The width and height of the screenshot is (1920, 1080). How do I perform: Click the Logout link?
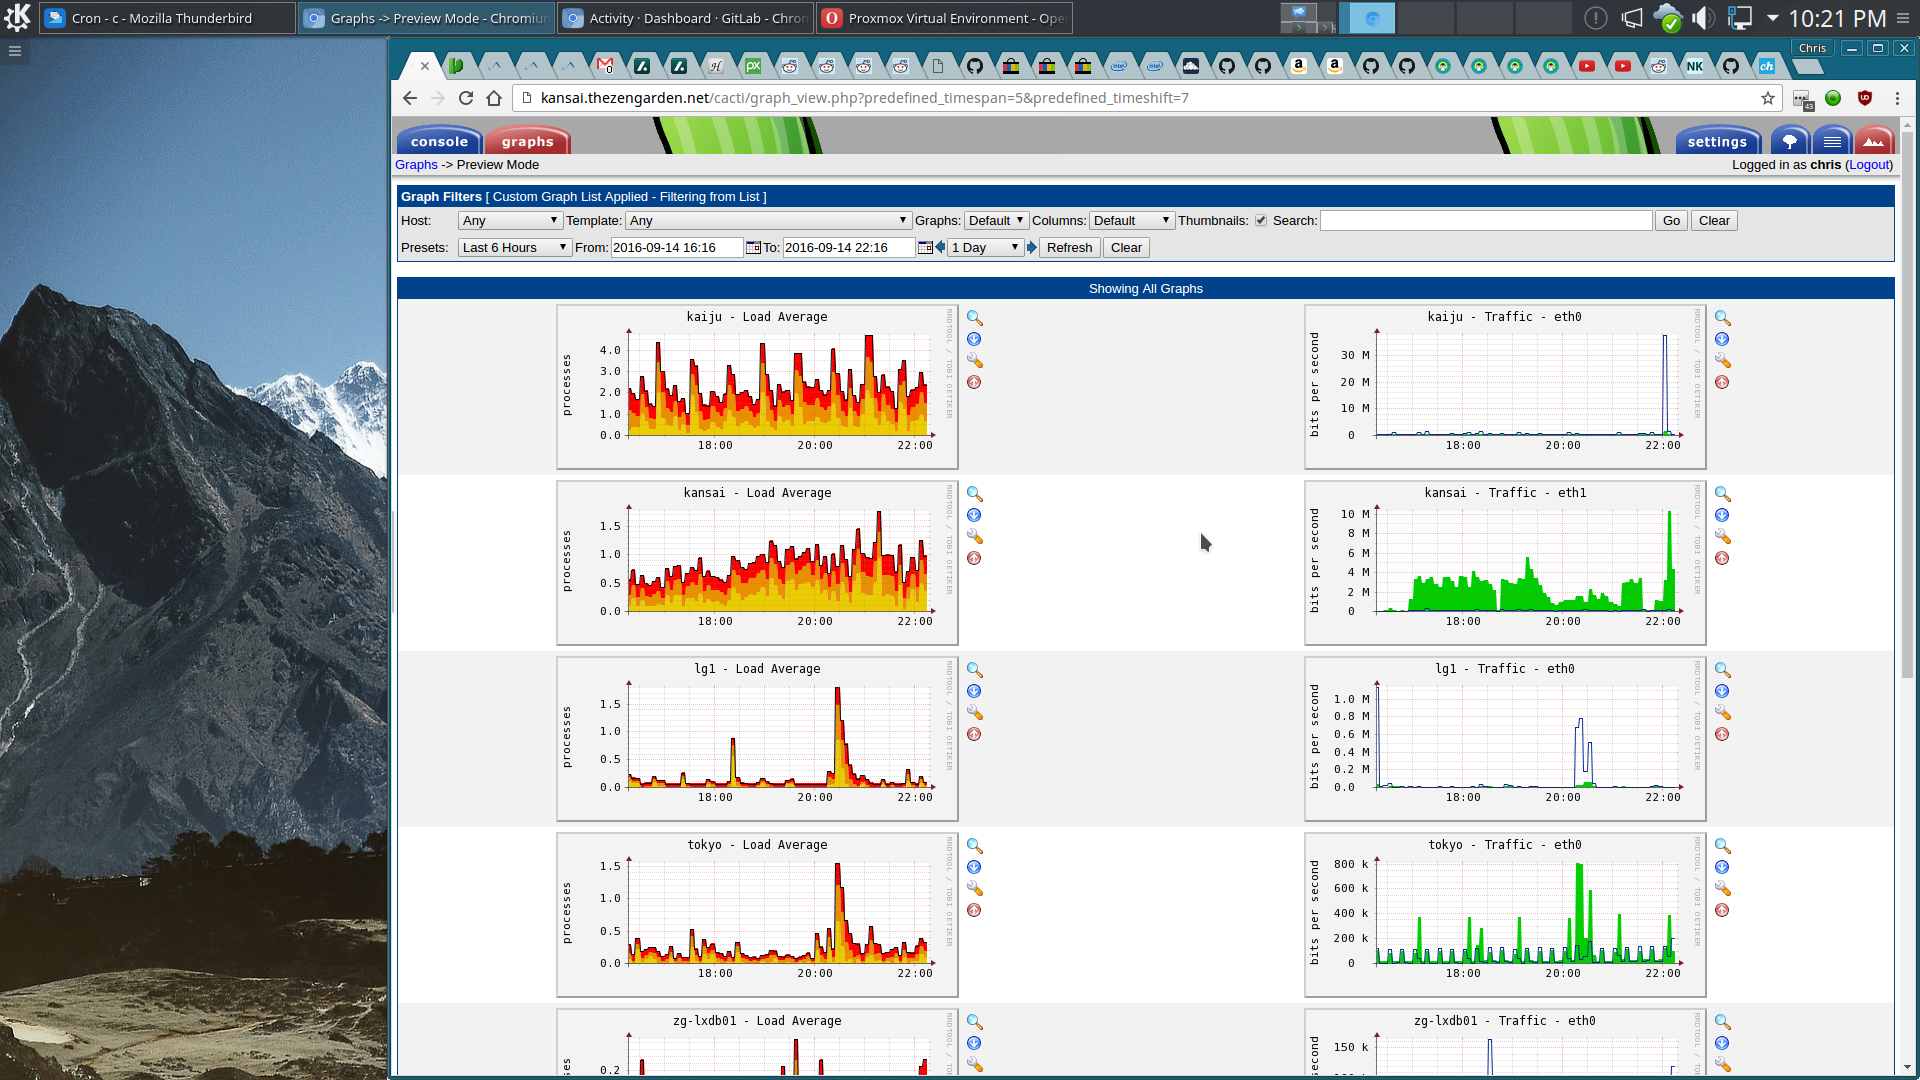tap(1869, 165)
